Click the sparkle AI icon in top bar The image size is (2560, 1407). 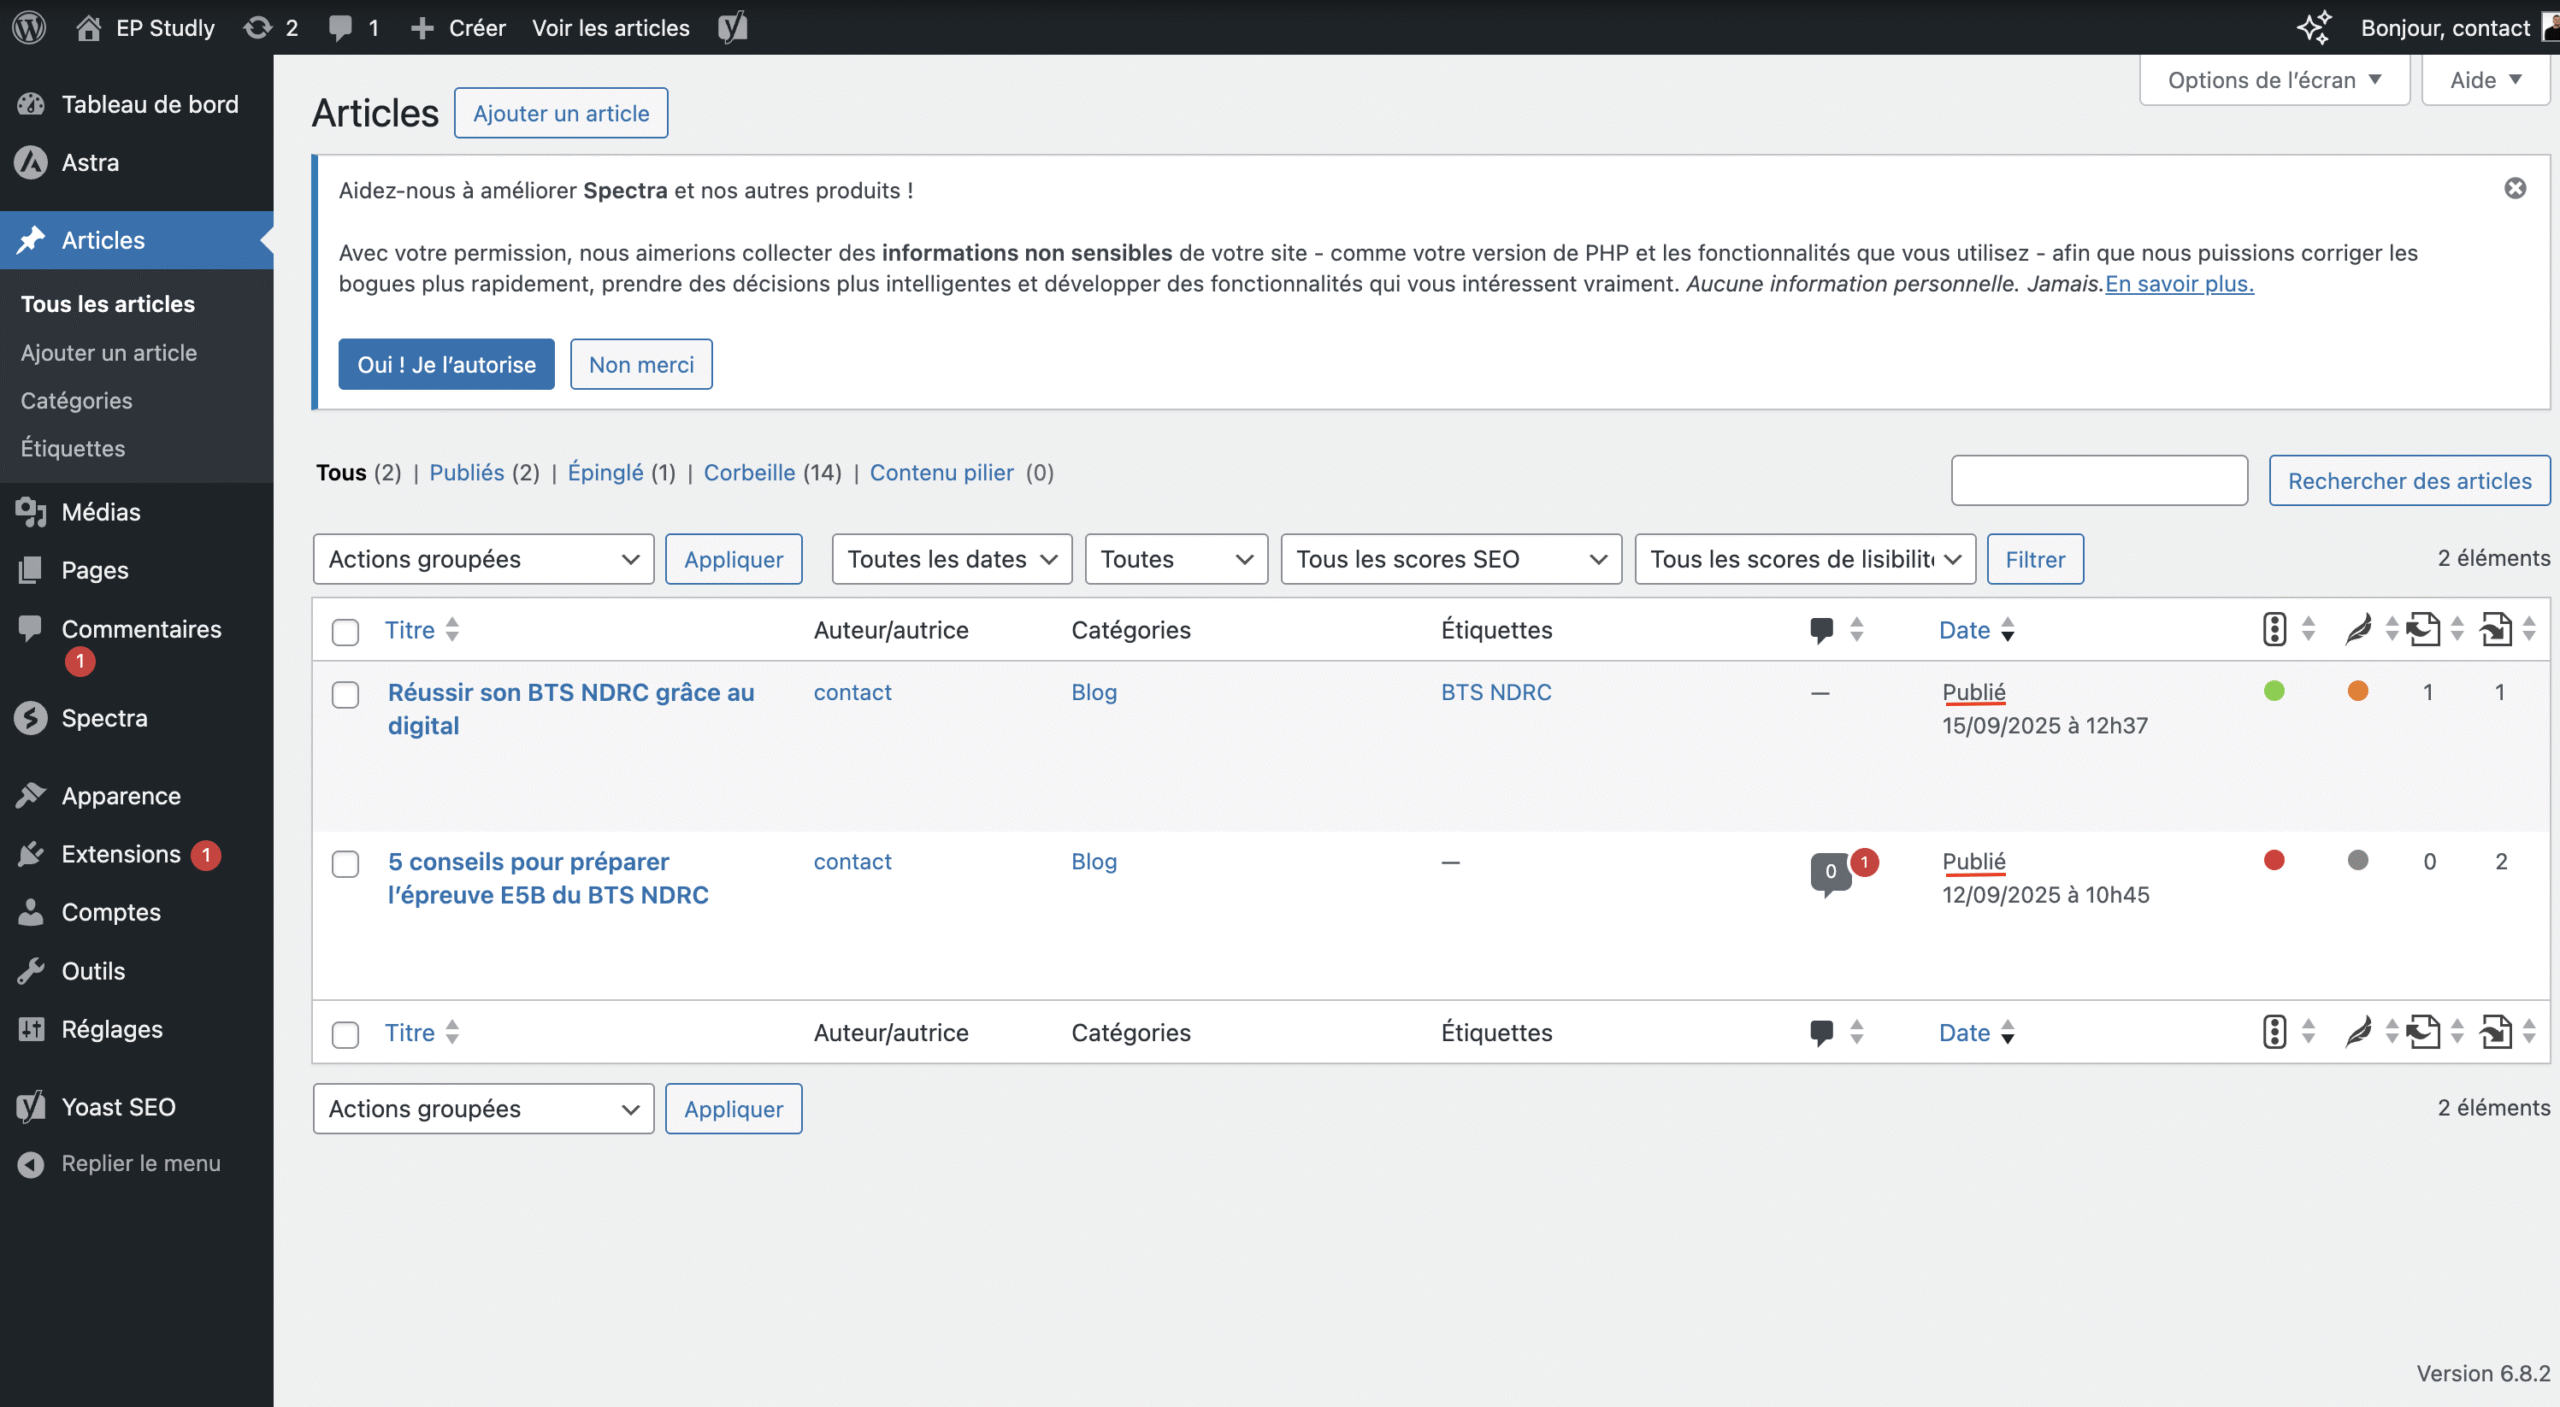pos(2314,27)
